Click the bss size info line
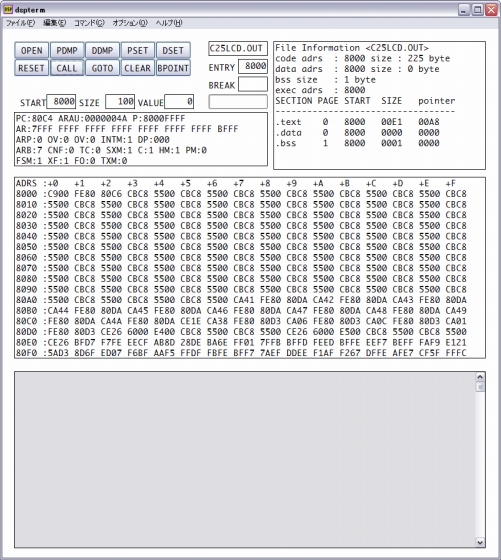 click(x=325, y=80)
